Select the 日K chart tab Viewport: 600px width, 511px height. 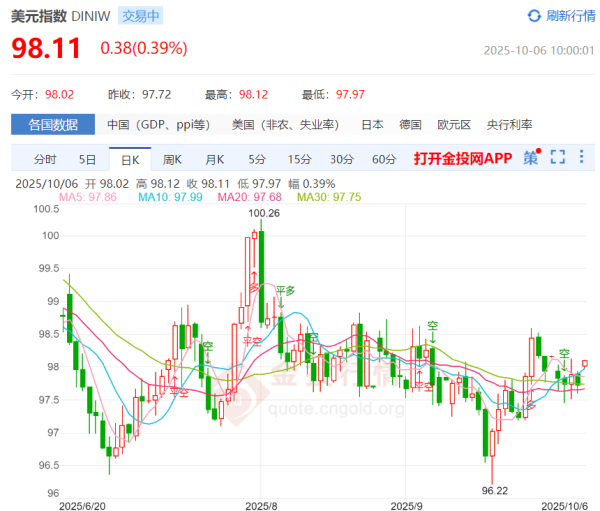tap(130, 160)
